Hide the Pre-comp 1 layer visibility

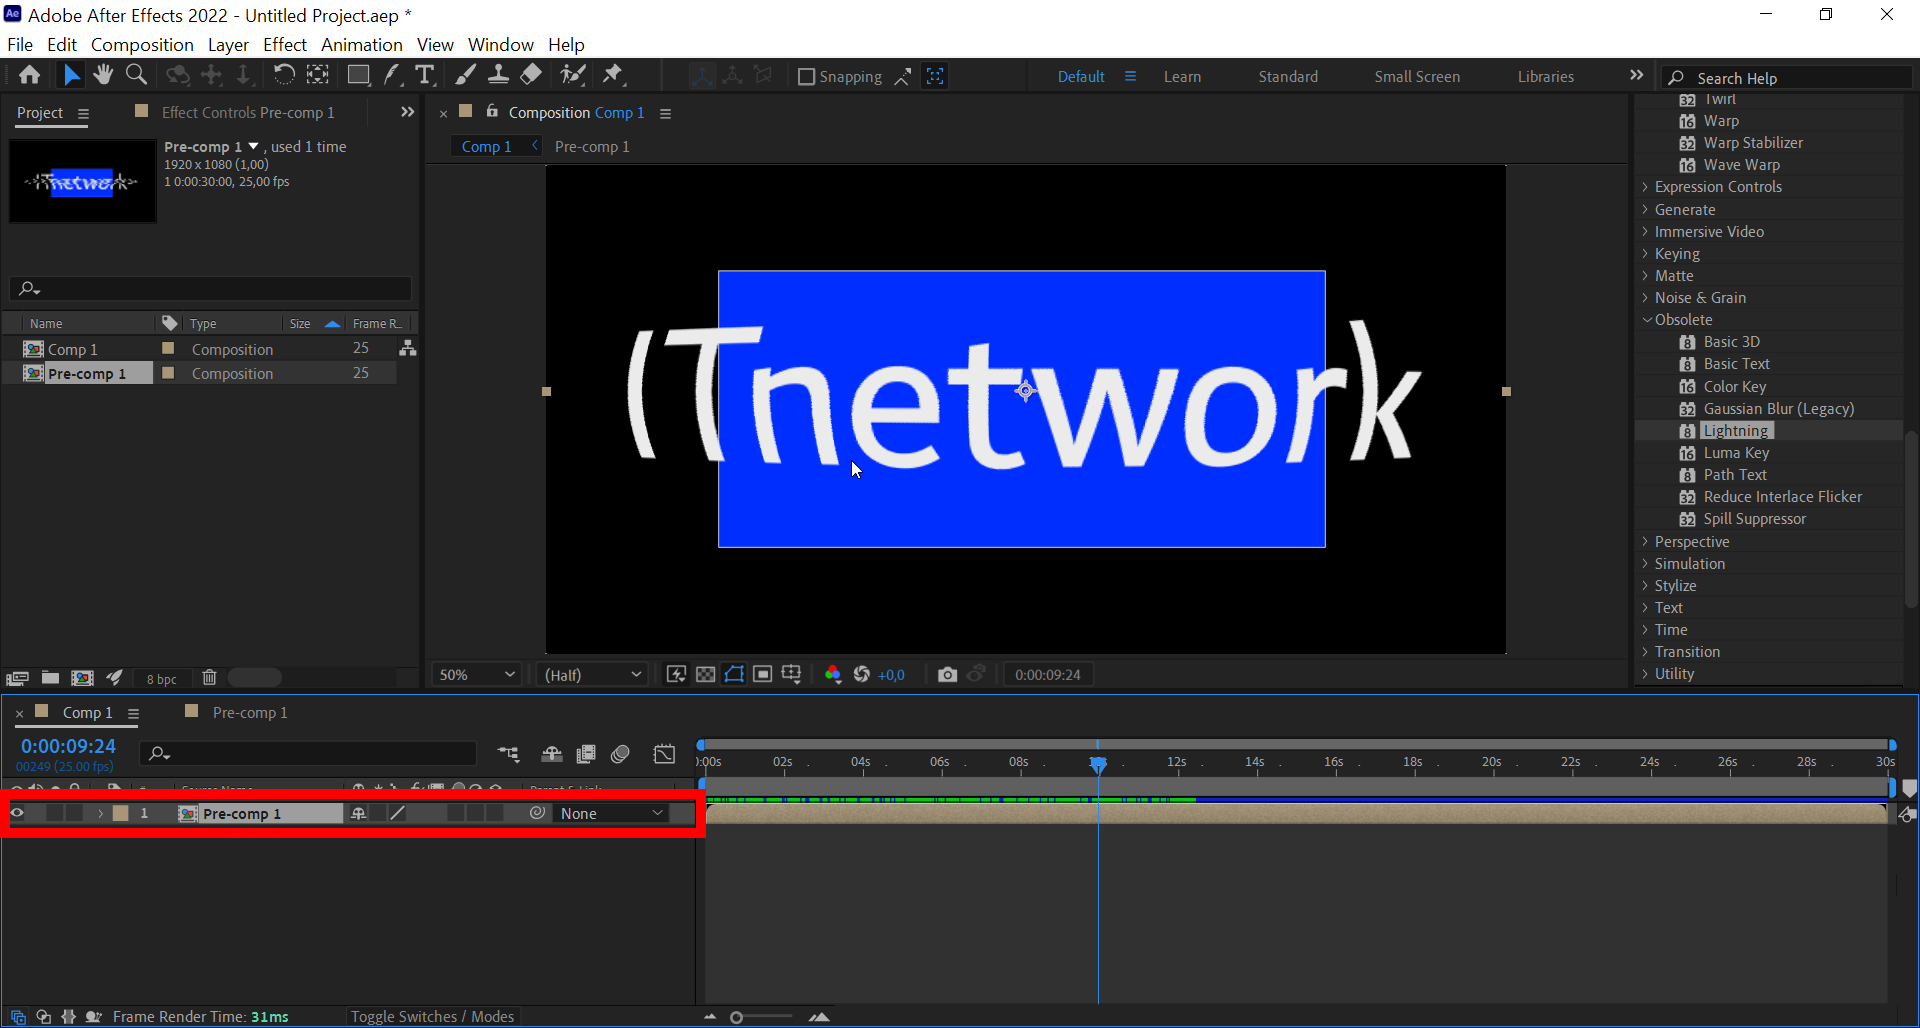(x=18, y=813)
